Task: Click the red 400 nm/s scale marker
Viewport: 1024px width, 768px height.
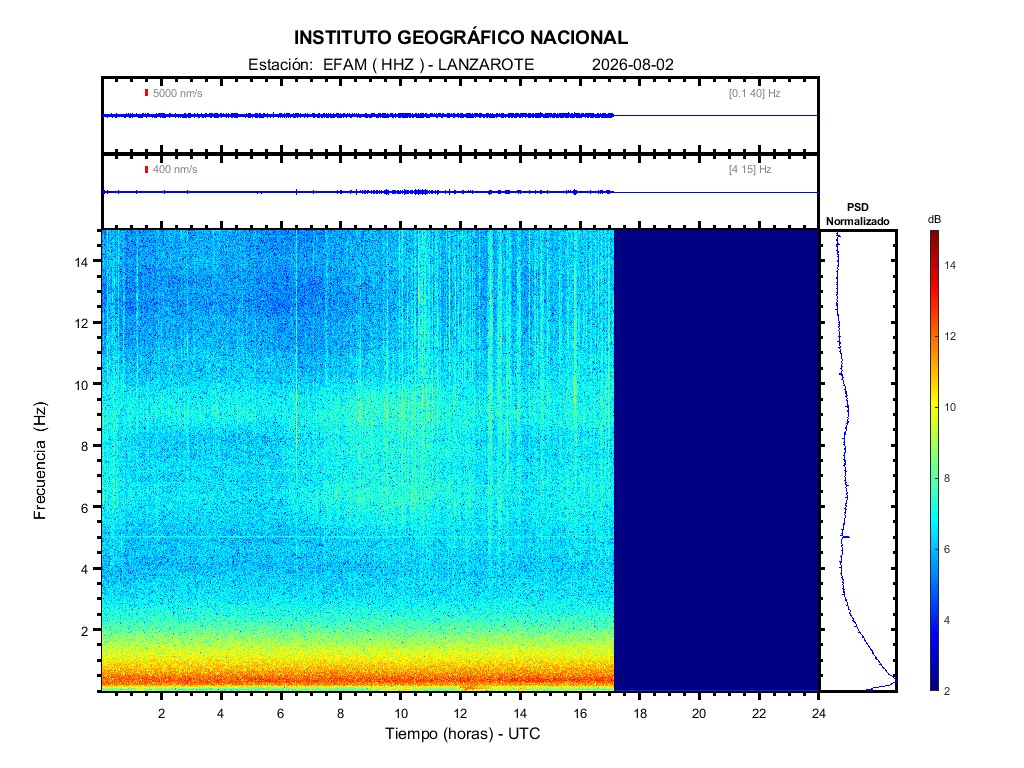Action: click(x=146, y=169)
